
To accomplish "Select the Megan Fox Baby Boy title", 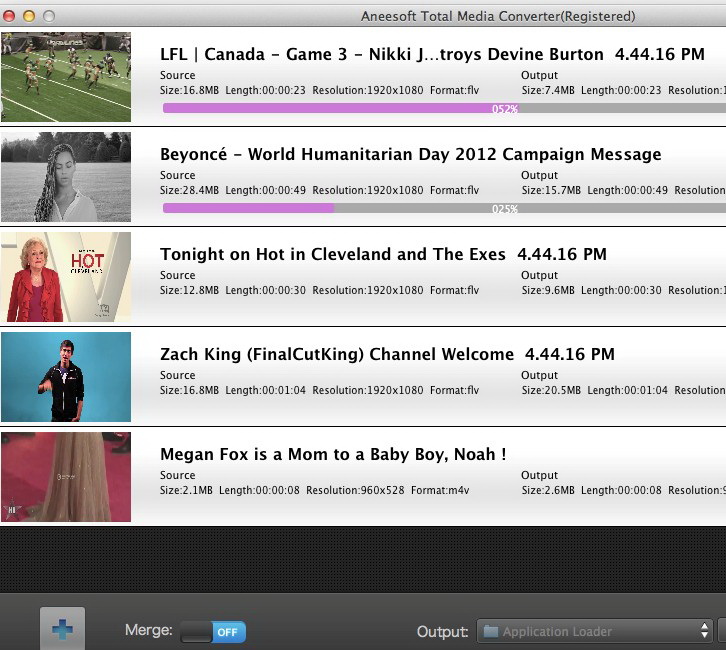I will click(x=333, y=454).
